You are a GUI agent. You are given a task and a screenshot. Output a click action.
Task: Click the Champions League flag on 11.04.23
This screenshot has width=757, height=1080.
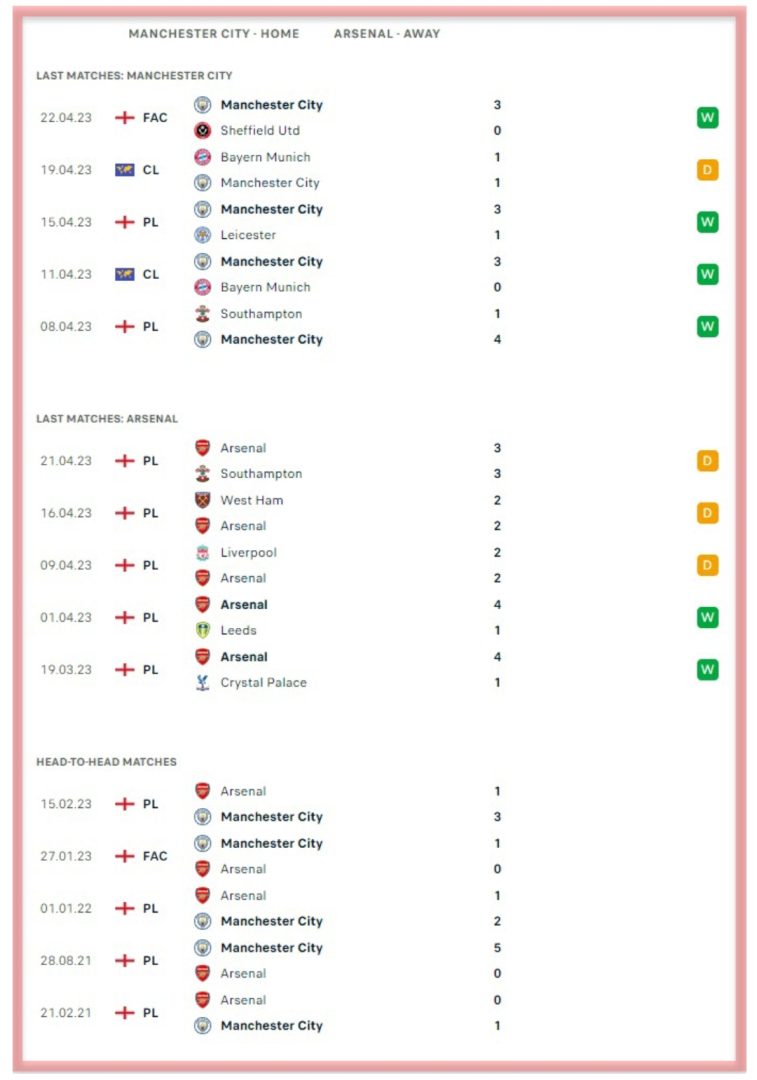[125, 274]
